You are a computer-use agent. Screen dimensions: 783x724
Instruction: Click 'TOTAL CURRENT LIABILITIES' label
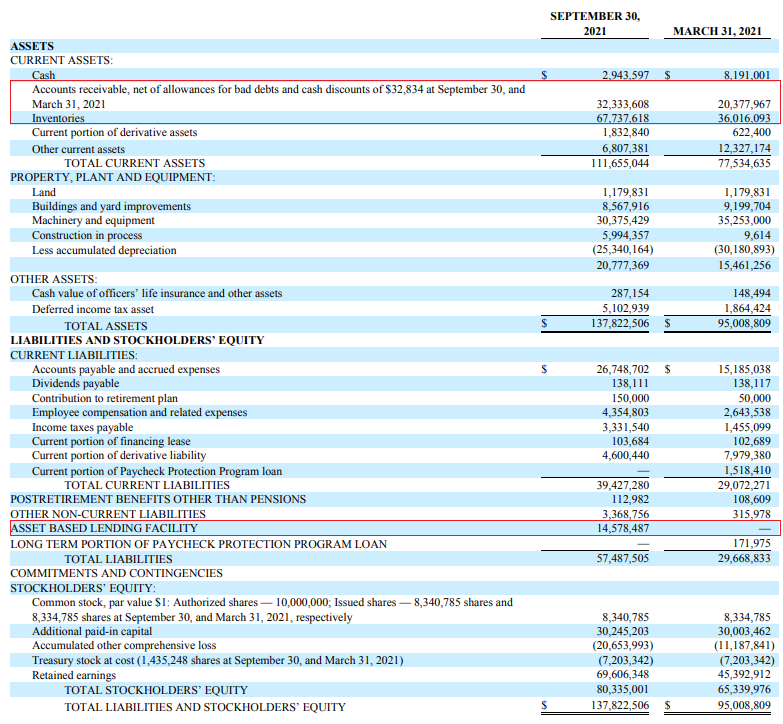147,485
